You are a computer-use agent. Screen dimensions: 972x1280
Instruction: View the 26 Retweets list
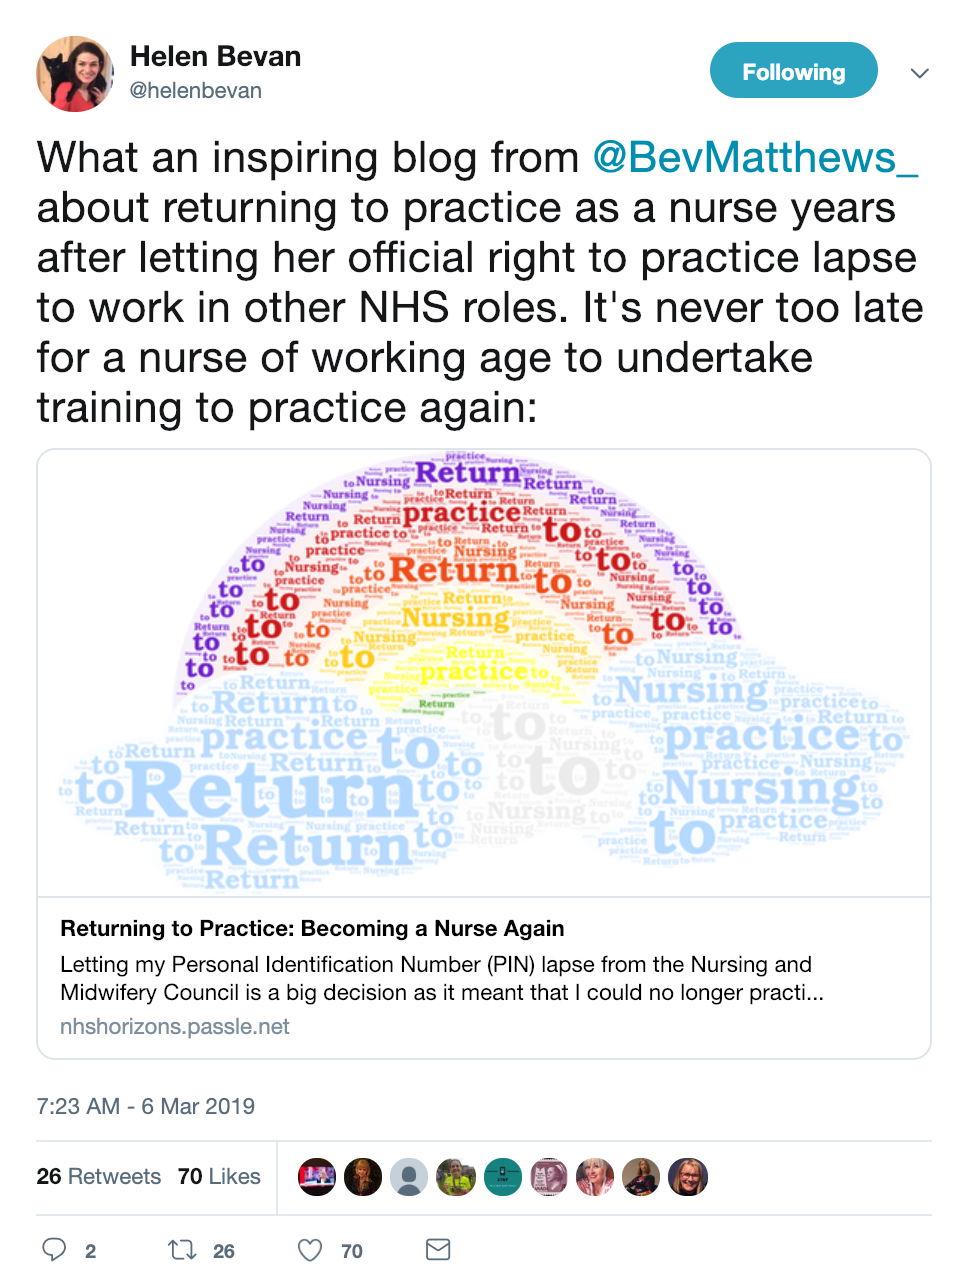[x=98, y=1176]
